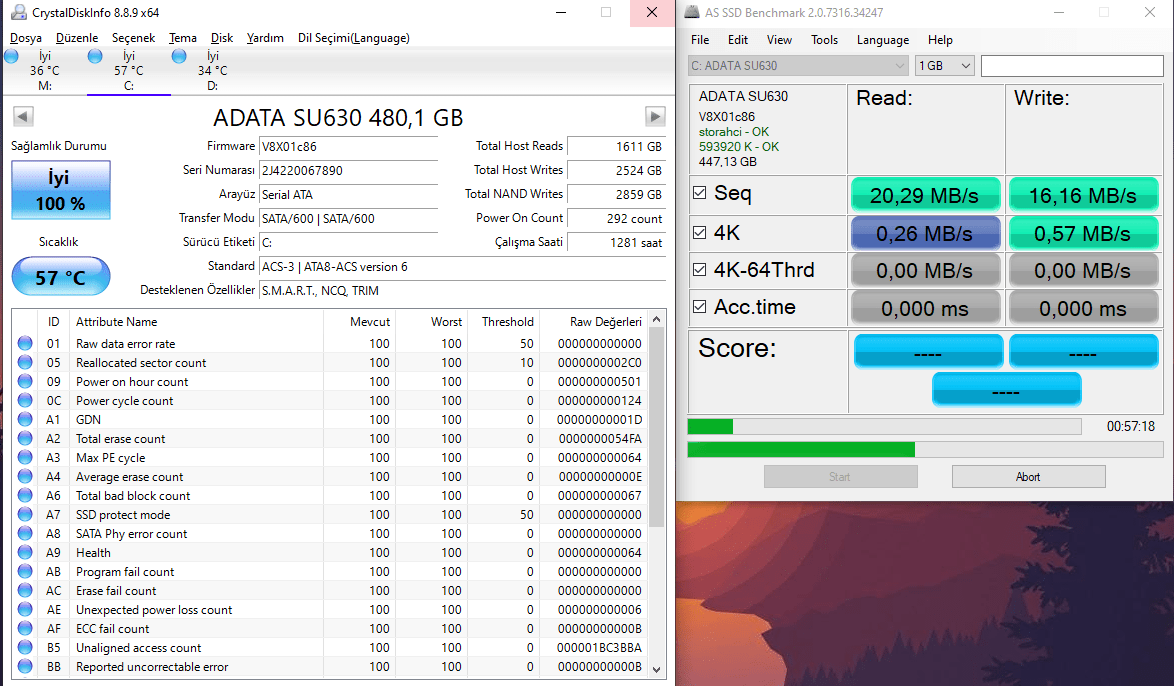The image size is (1174, 686).
Task: Click the status orb for Raw data error rate
Action: (x=25, y=343)
